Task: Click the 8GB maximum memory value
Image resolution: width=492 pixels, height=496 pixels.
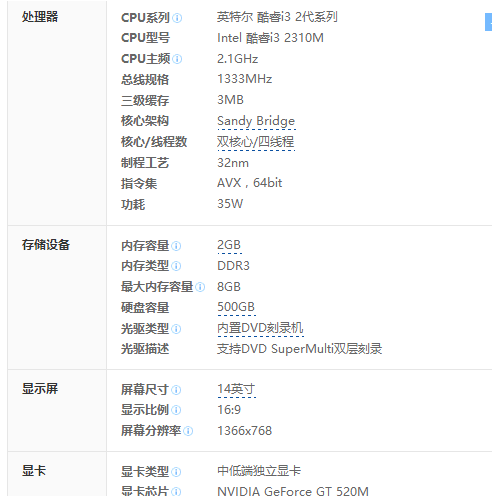Action: tap(229, 287)
